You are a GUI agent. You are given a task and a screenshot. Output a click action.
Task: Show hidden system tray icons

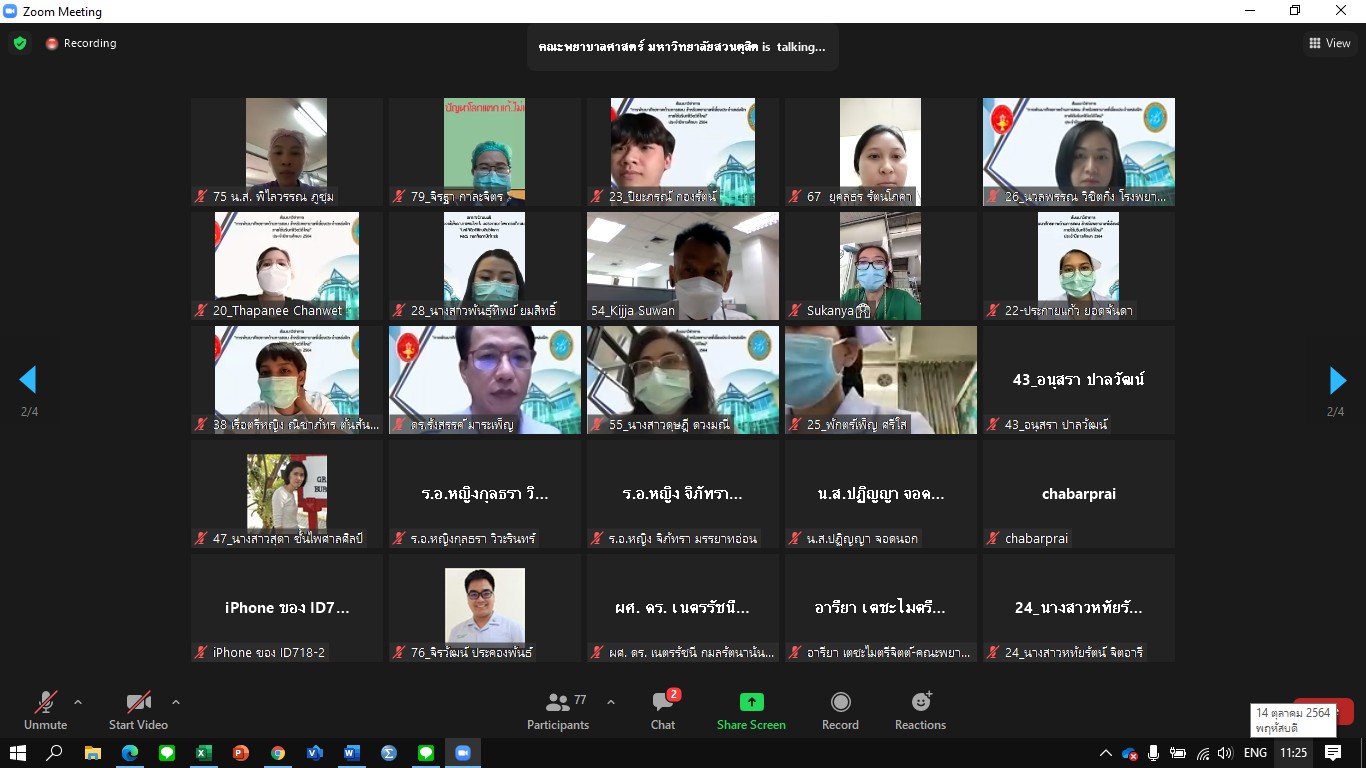tap(1105, 753)
